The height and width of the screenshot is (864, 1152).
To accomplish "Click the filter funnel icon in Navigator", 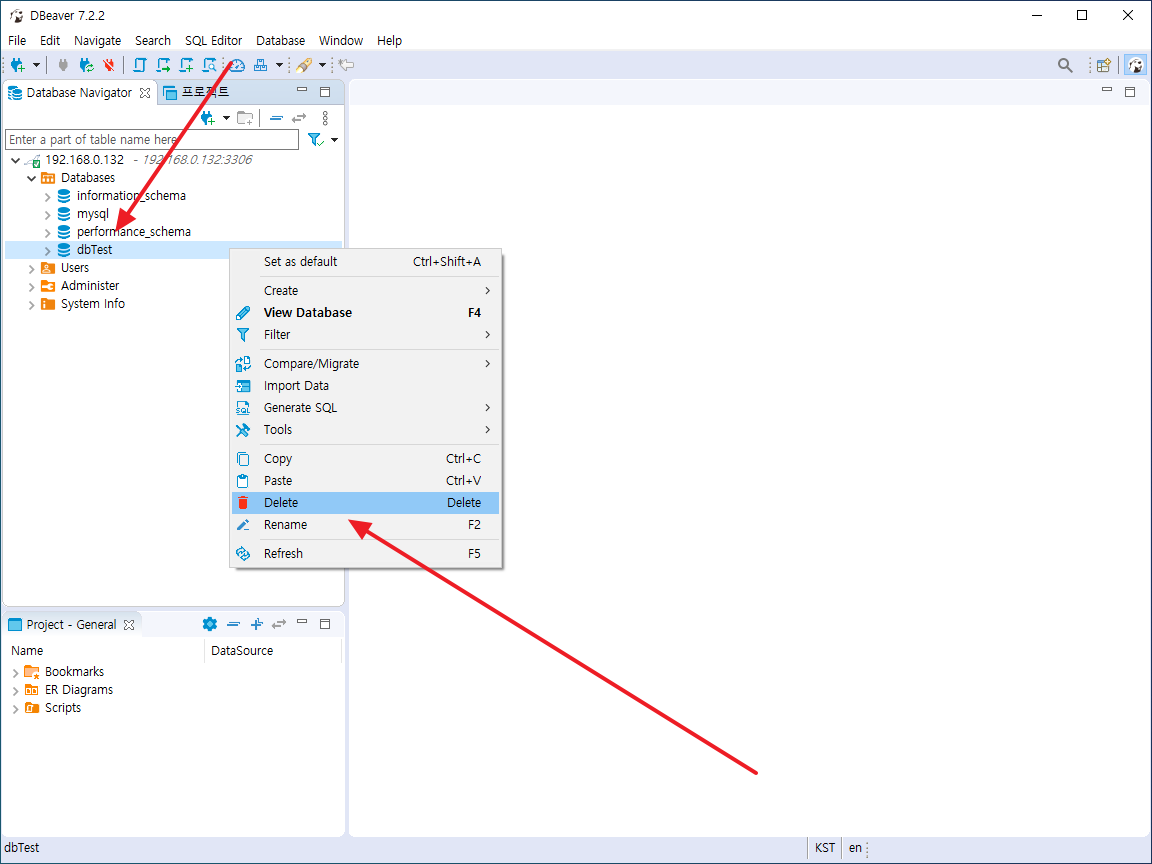I will coord(316,140).
